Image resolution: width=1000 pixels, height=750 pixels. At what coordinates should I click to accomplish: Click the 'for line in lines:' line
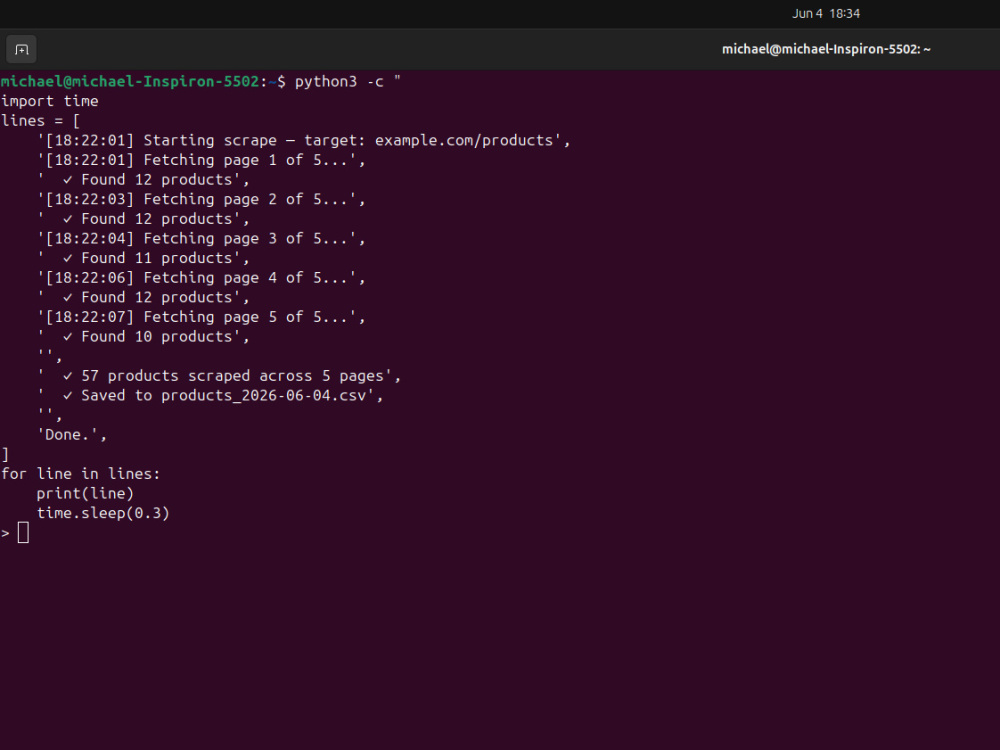tap(80, 474)
